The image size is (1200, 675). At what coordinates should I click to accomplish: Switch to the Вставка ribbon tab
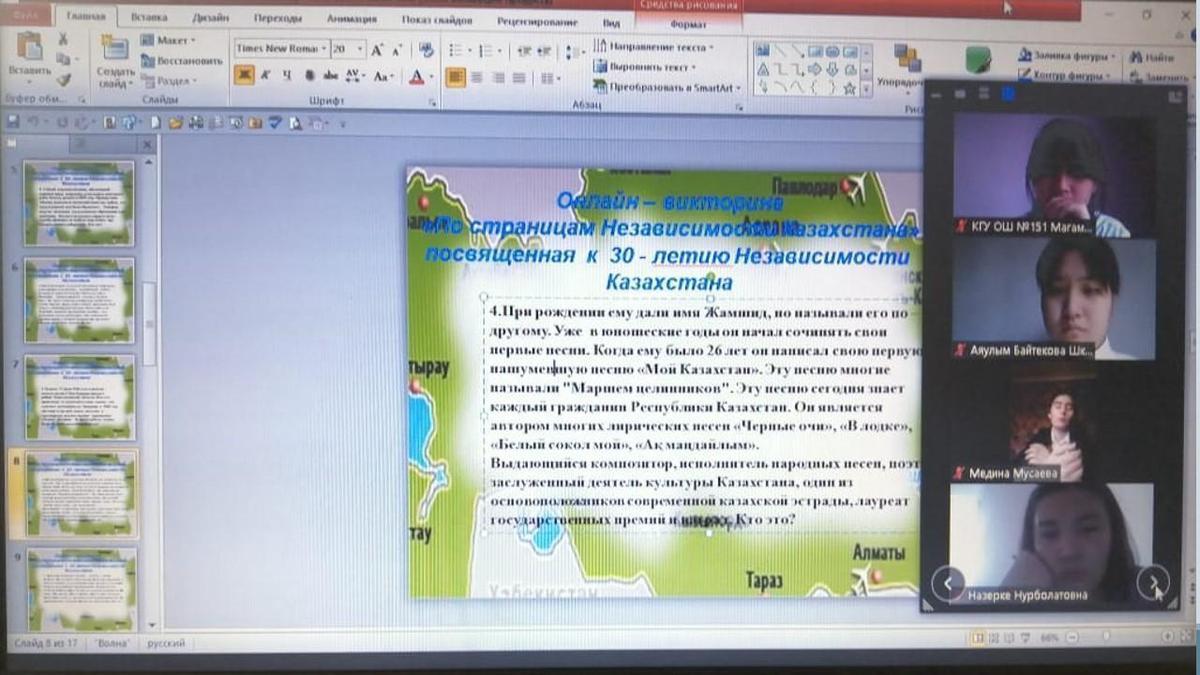(149, 18)
